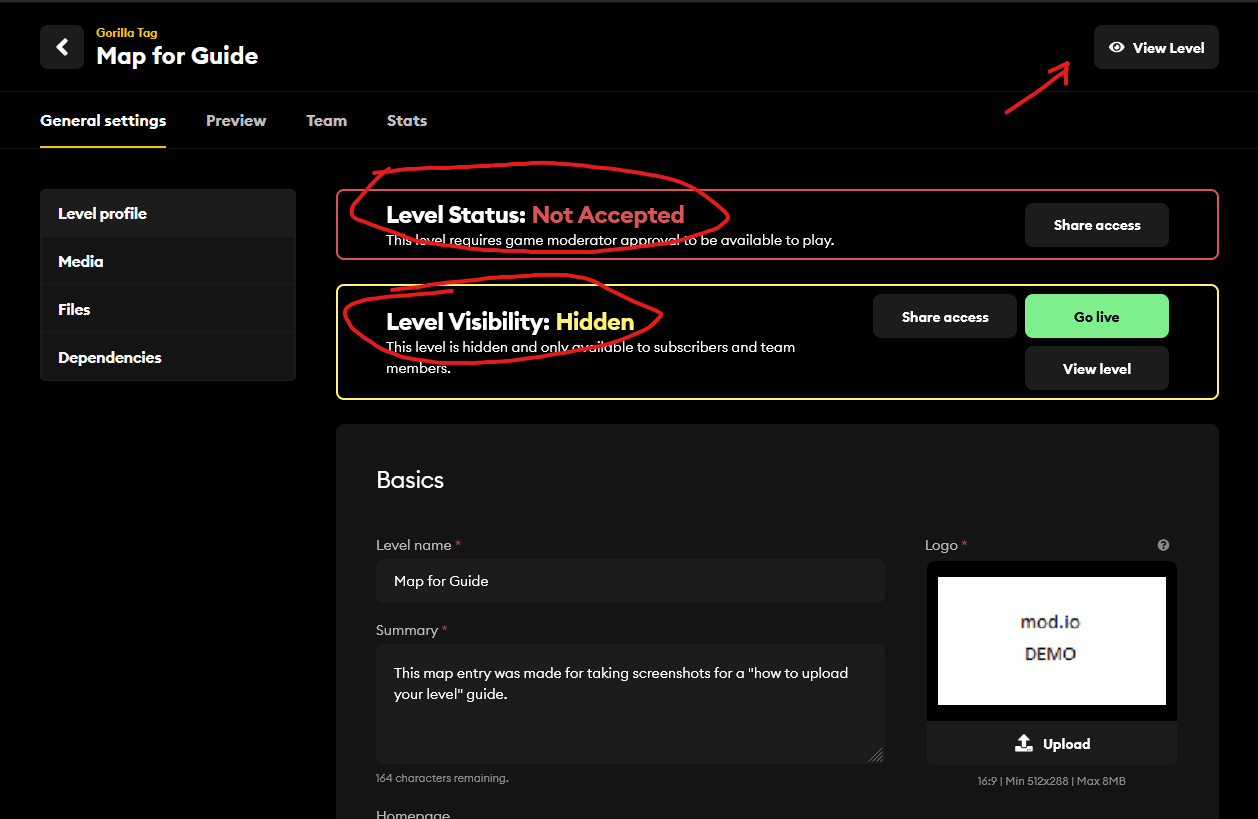Open the Team tab
This screenshot has height=819, width=1258.
(326, 121)
